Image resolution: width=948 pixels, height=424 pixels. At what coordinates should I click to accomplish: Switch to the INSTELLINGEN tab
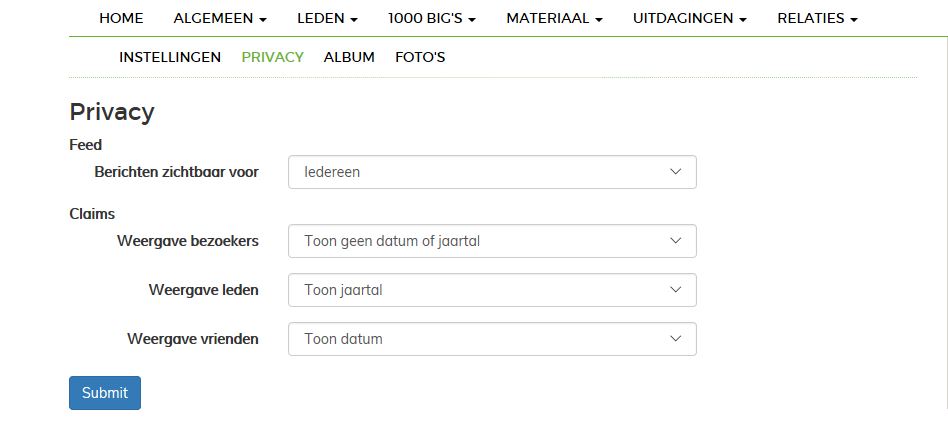pos(170,57)
